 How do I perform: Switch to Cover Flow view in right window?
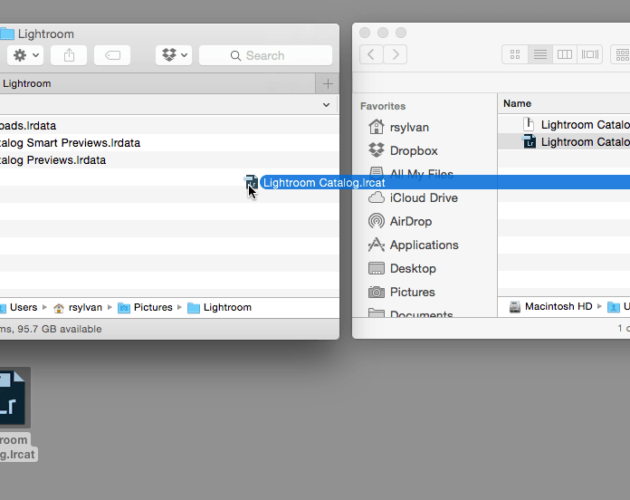click(590, 54)
